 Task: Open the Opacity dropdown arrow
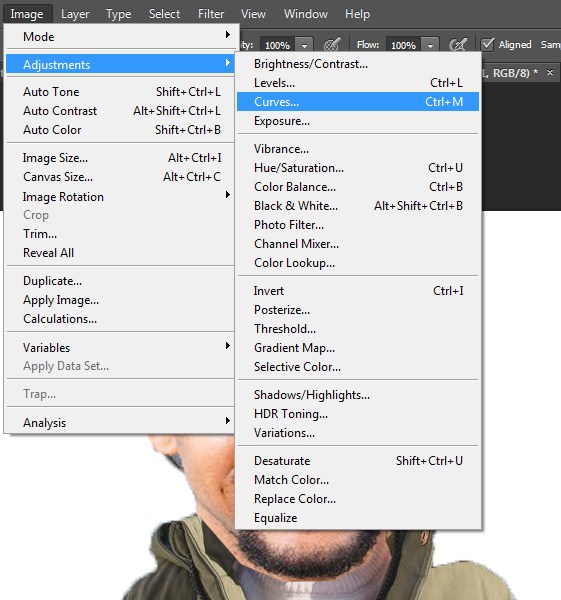[304, 46]
